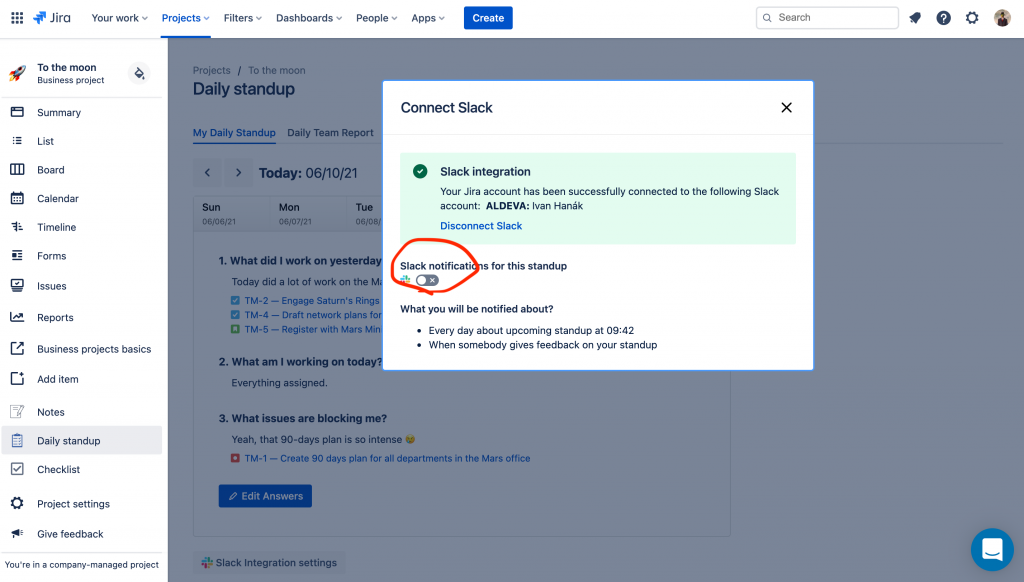The width and height of the screenshot is (1024, 582).
Task: Click the List sidebar icon
Action: (x=18, y=141)
